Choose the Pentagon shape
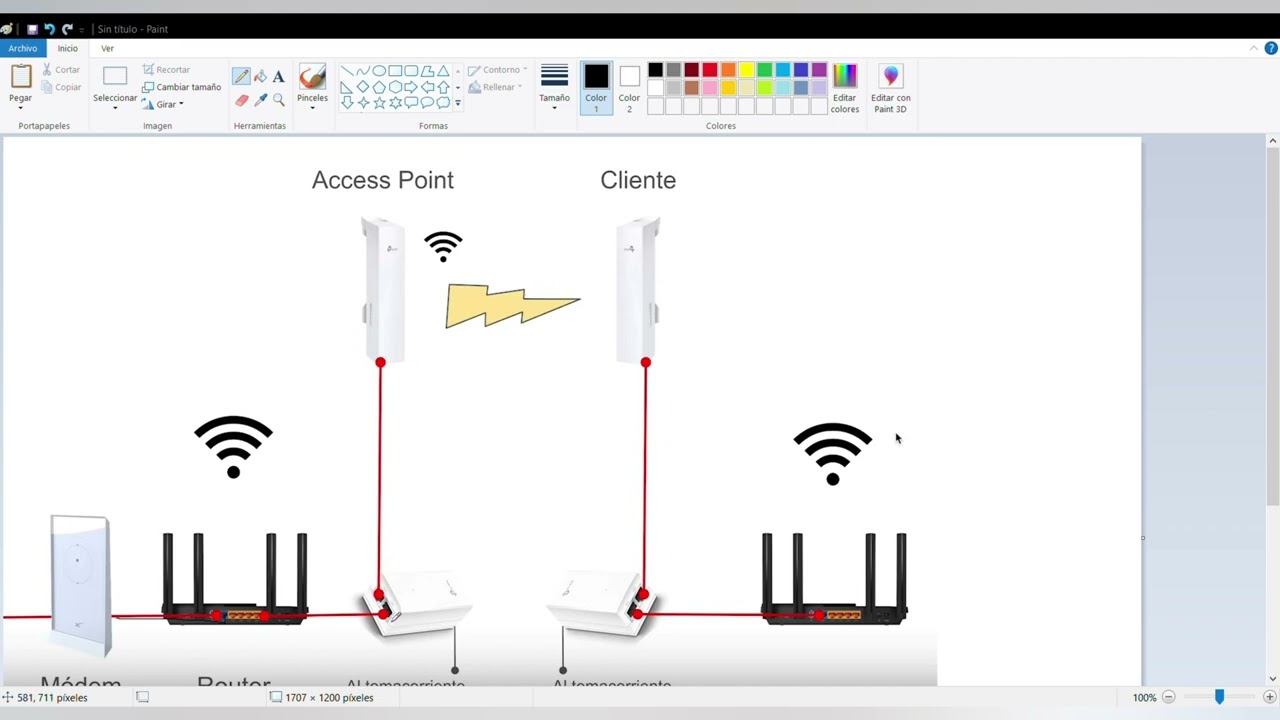The image size is (1280, 720). click(379, 87)
